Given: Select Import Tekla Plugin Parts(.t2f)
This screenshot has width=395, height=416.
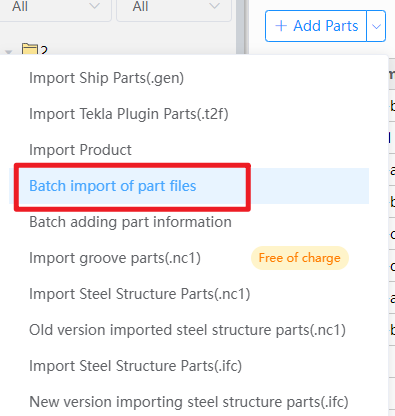Looking at the screenshot, I should pos(129,114).
